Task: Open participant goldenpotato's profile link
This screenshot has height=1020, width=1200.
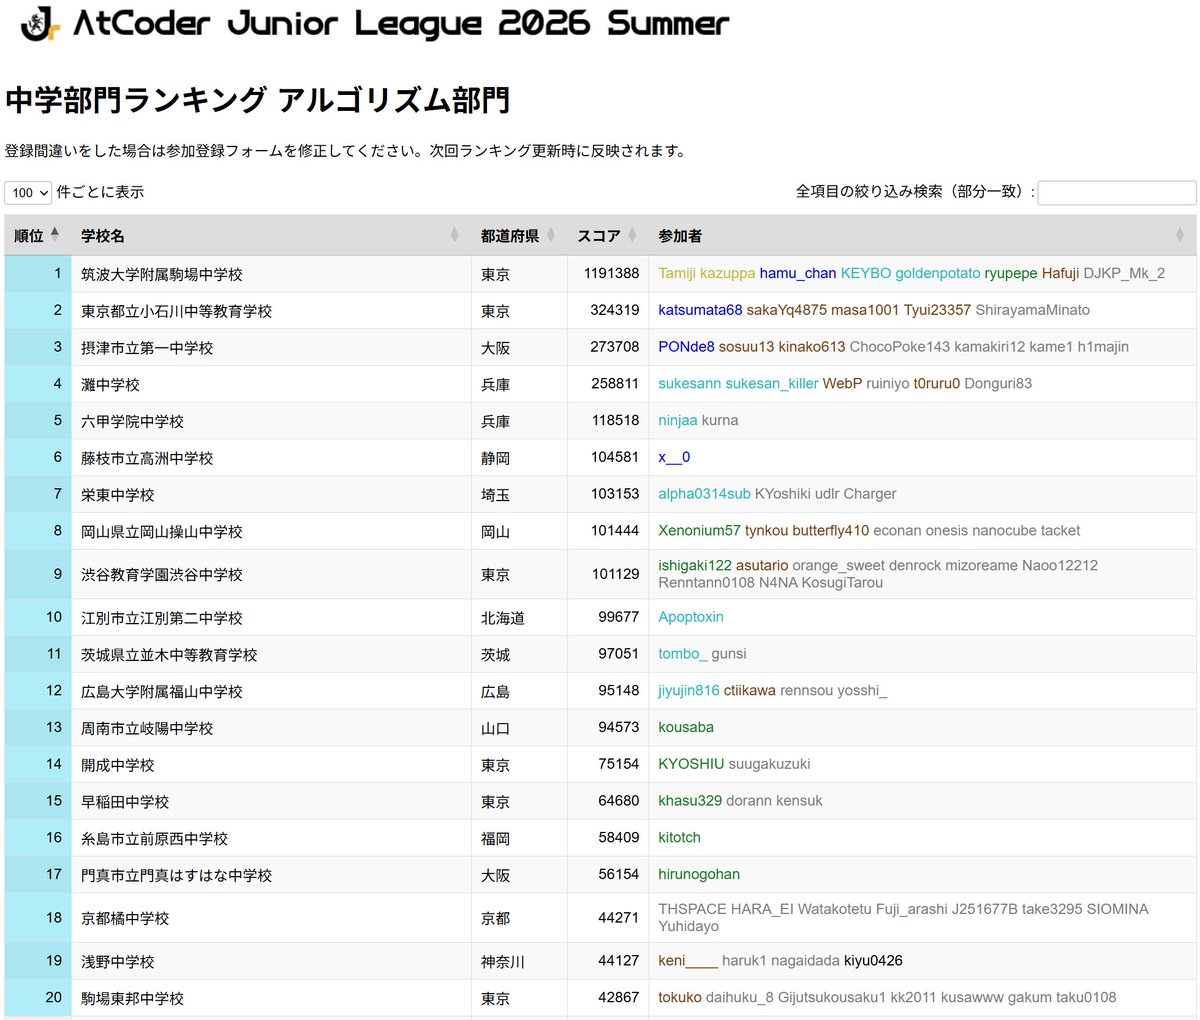Action: pyautogui.click(x=938, y=273)
